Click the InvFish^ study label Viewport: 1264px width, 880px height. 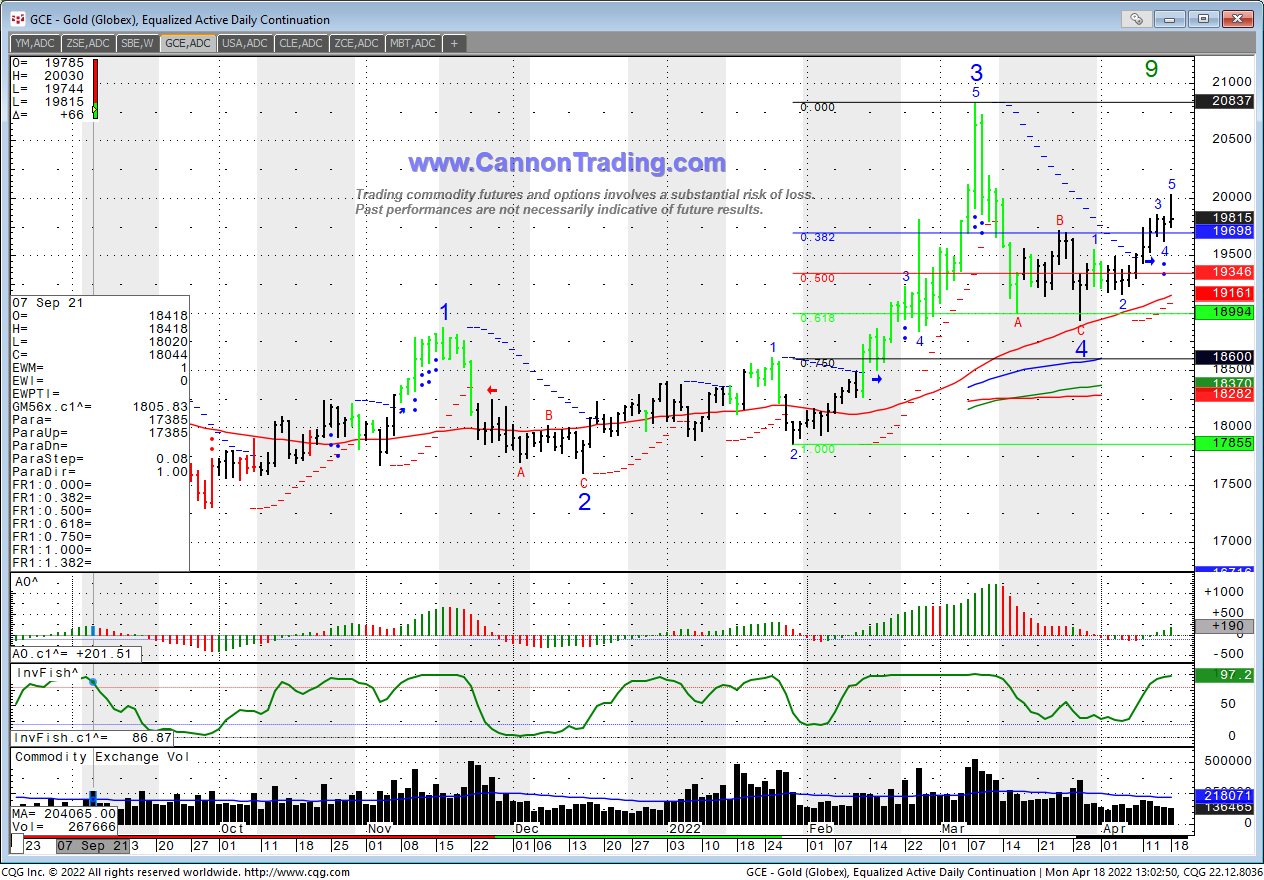tap(44, 673)
